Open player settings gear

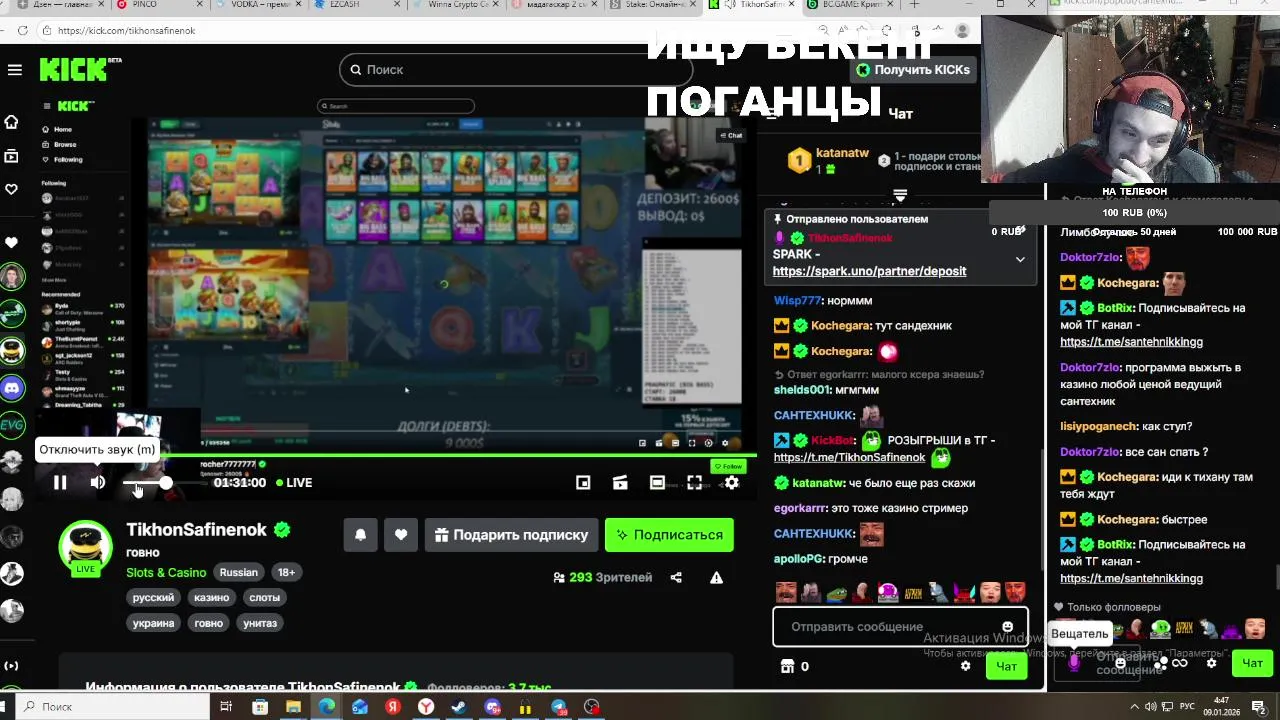coord(732,482)
